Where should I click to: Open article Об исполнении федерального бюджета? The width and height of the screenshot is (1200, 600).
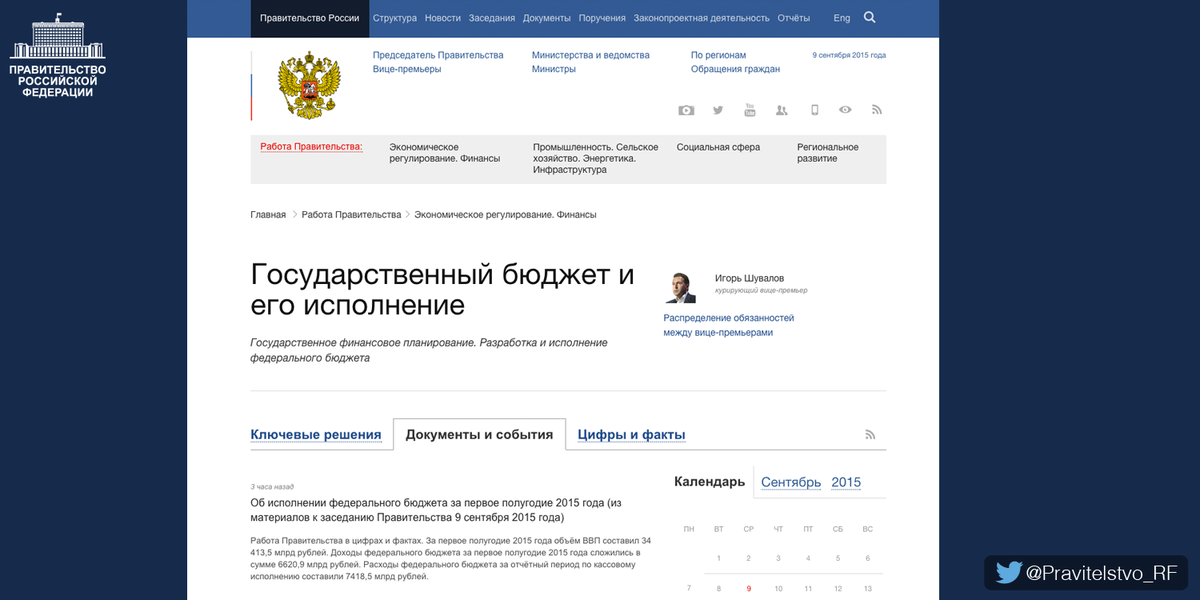(x=436, y=510)
